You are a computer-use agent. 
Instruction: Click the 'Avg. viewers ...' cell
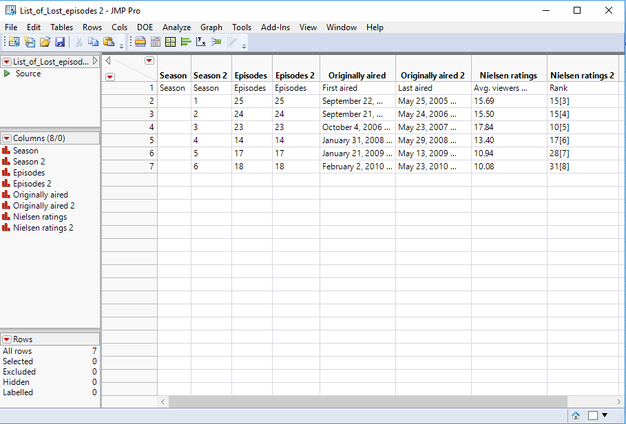(x=509, y=88)
